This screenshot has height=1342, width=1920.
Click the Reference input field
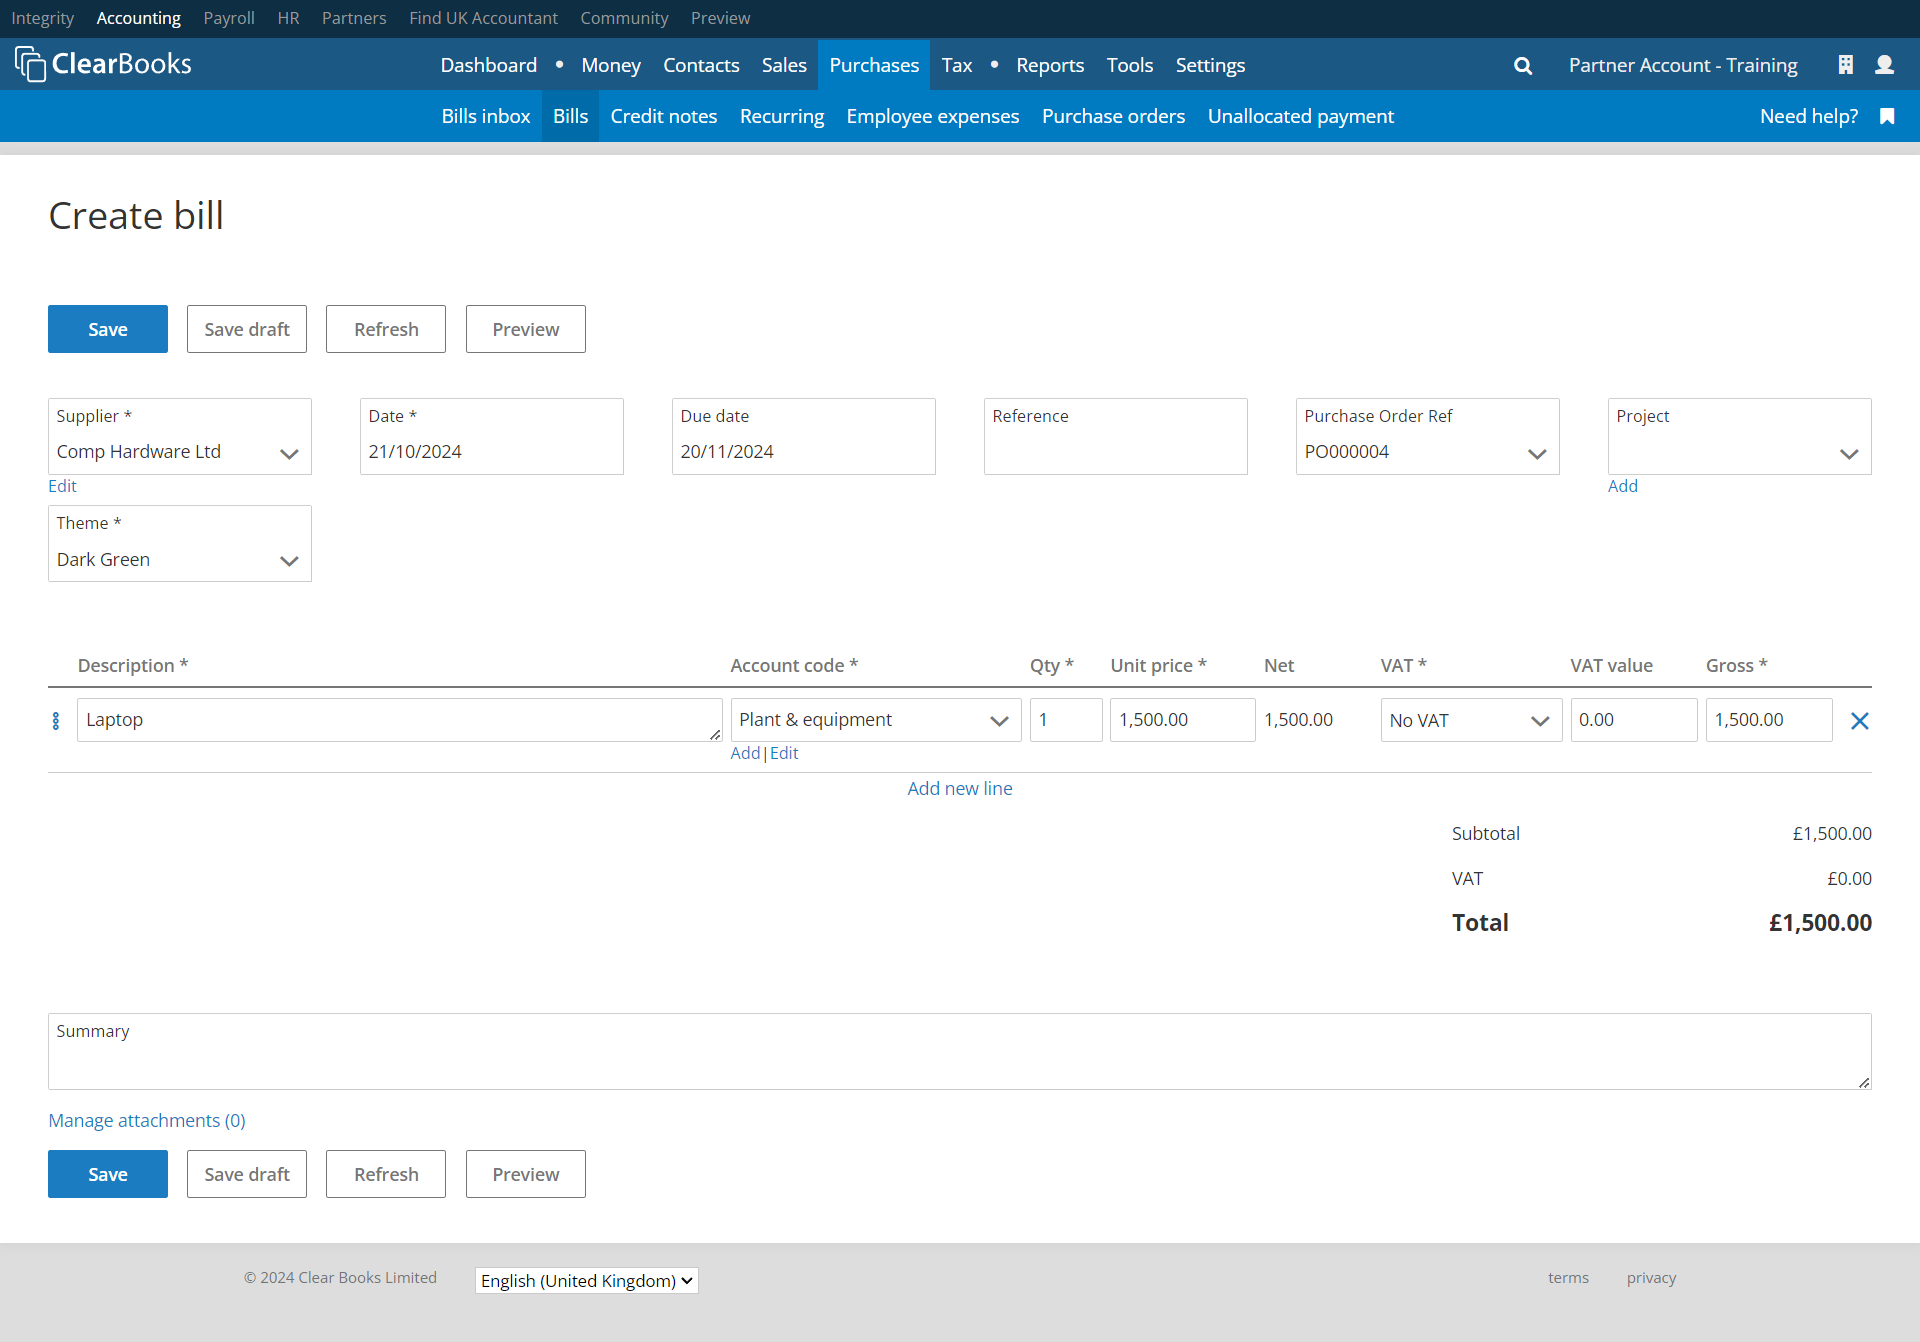click(1115, 451)
